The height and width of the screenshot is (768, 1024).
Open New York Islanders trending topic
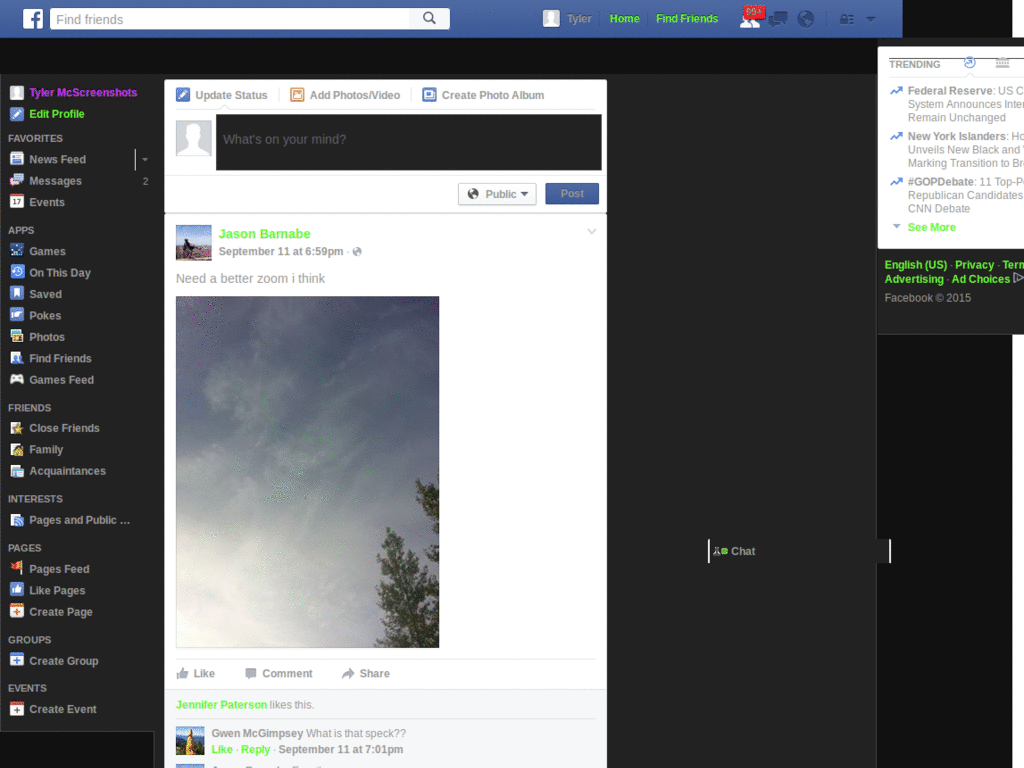[957, 136]
